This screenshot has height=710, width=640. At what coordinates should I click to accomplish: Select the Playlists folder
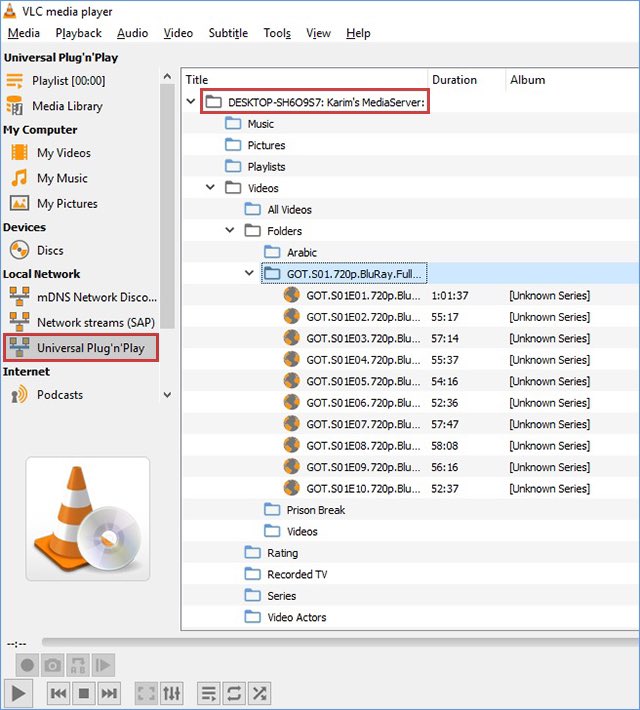coord(255,167)
